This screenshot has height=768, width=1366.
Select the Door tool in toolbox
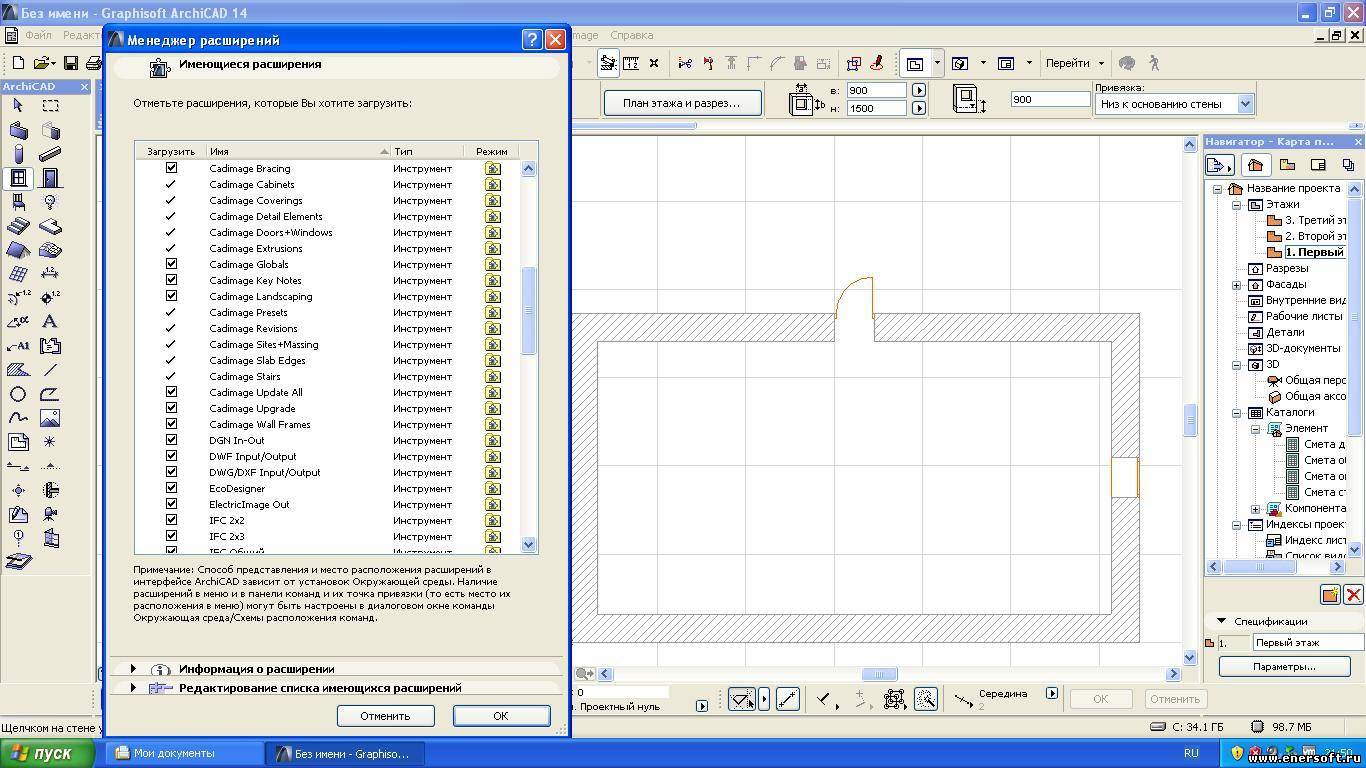50,179
